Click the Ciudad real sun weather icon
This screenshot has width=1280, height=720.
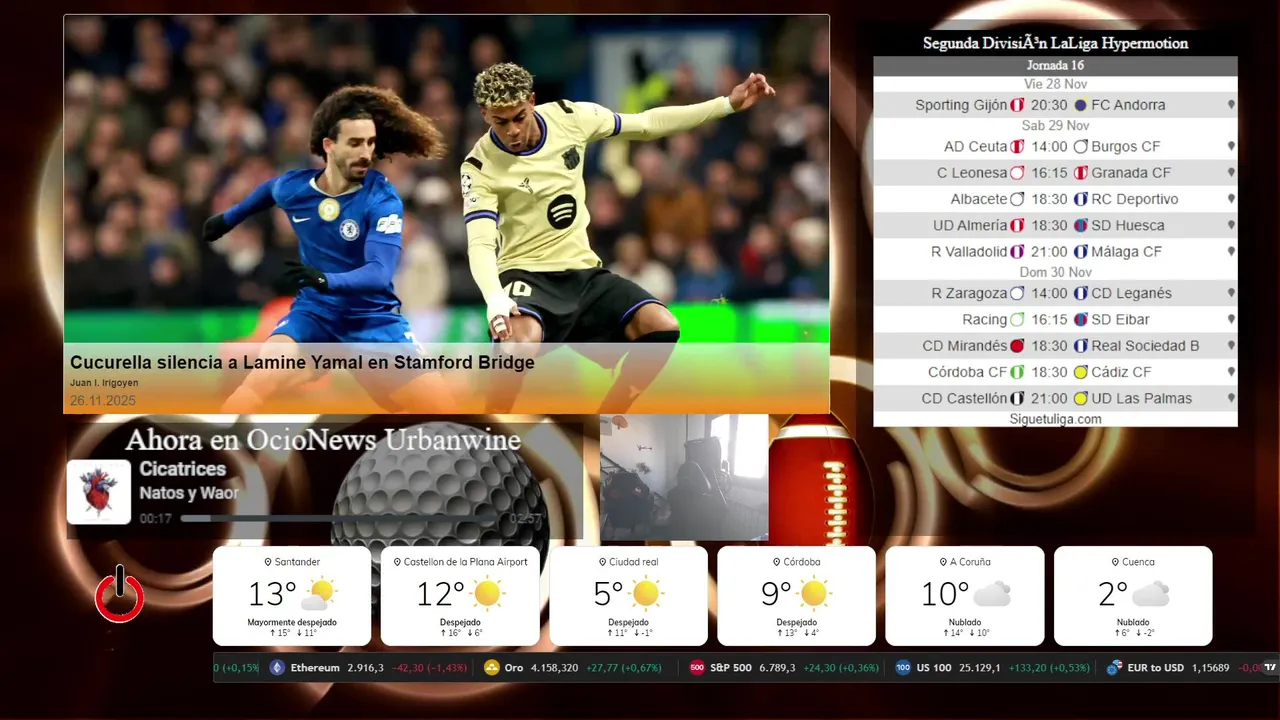[646, 594]
